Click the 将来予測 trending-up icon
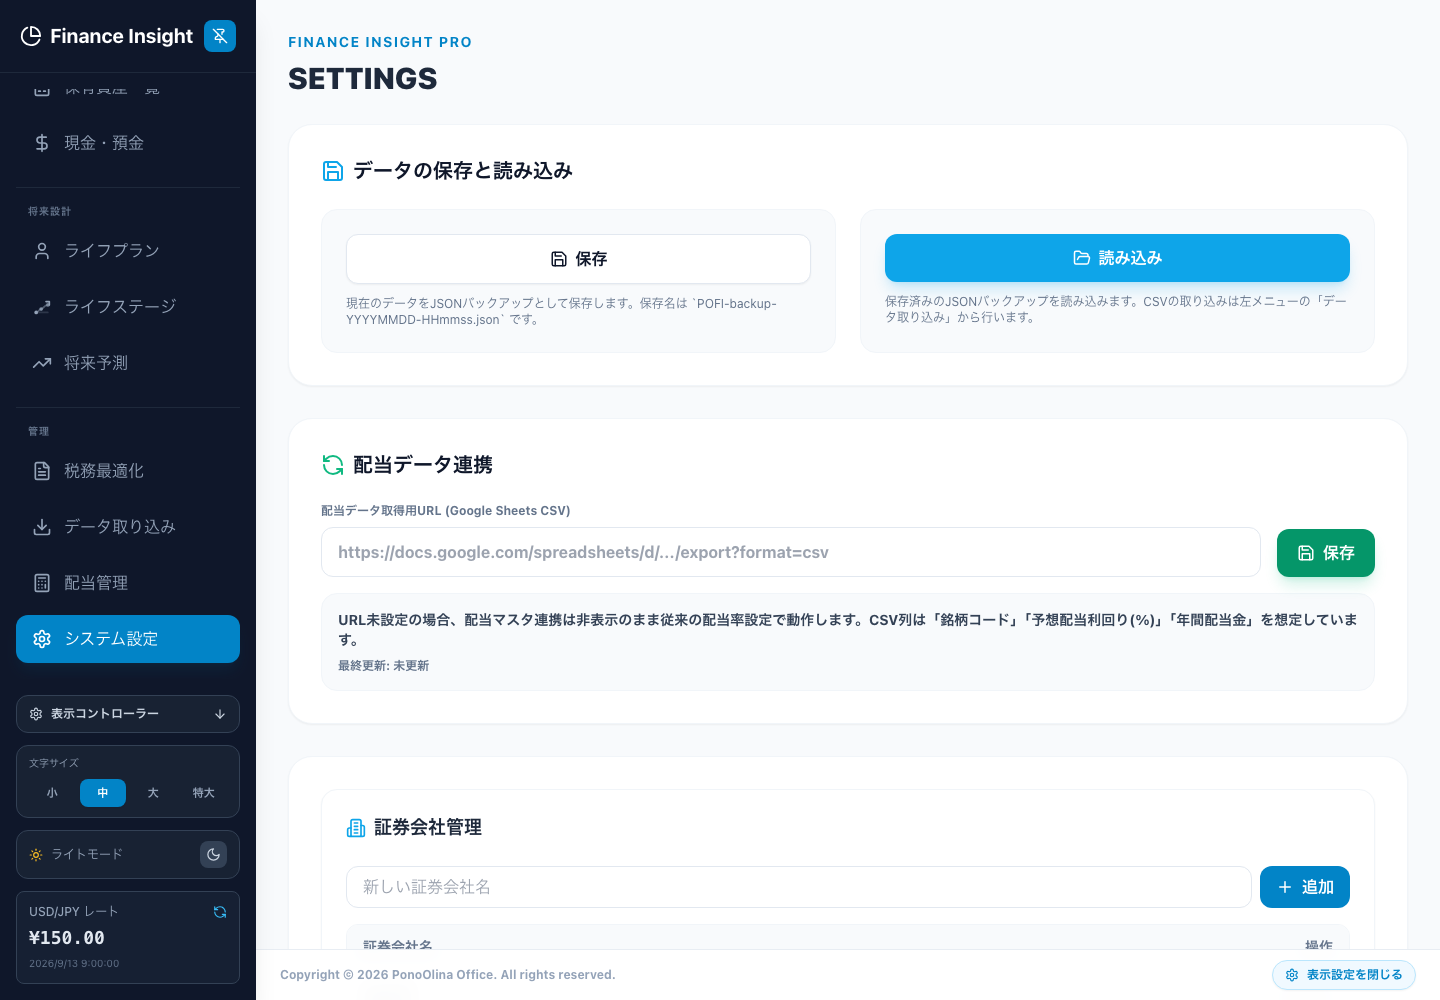This screenshot has width=1440, height=1000. coord(42,363)
